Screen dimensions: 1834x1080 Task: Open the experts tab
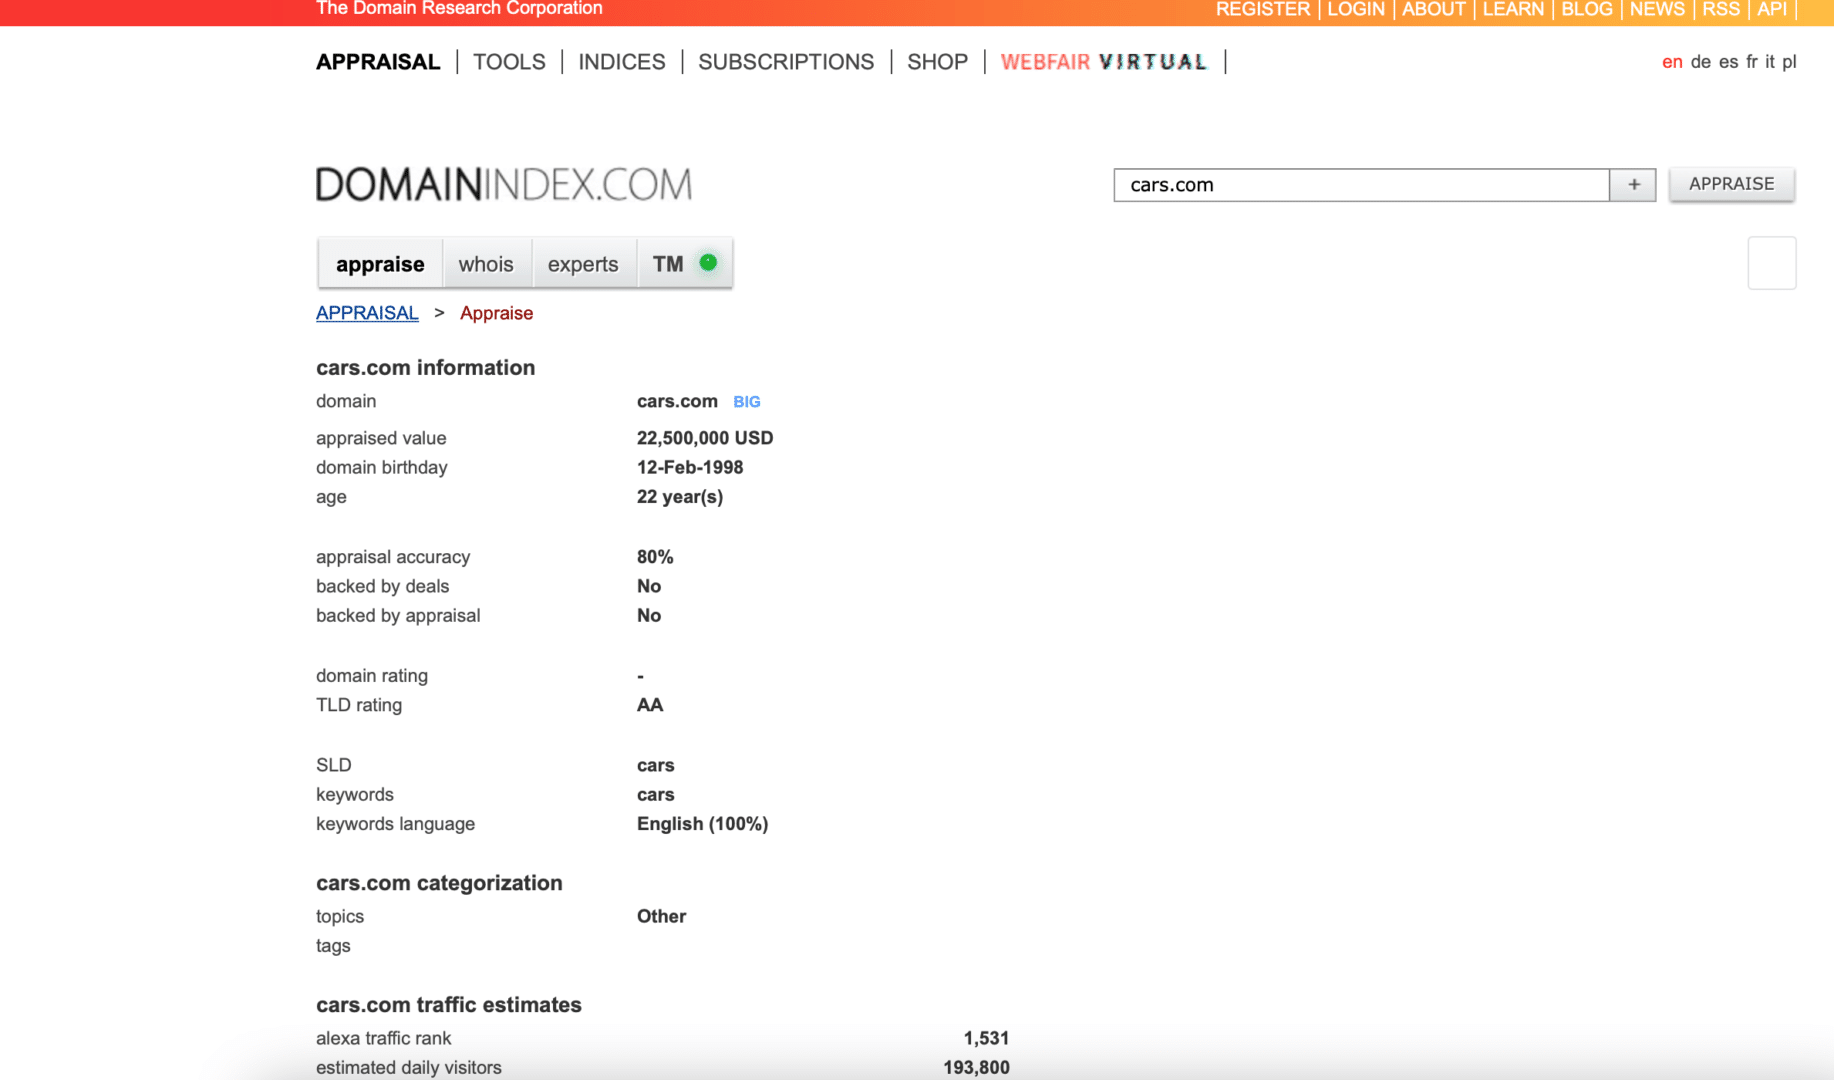tap(583, 264)
